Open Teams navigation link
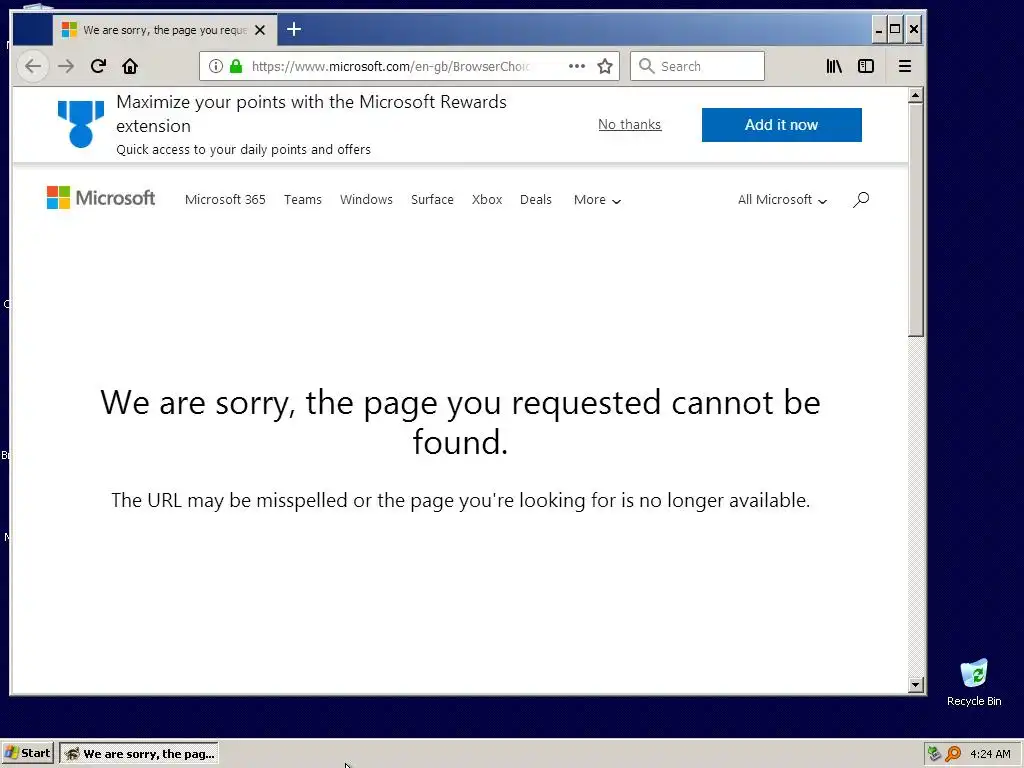This screenshot has width=1024, height=768. [x=302, y=199]
